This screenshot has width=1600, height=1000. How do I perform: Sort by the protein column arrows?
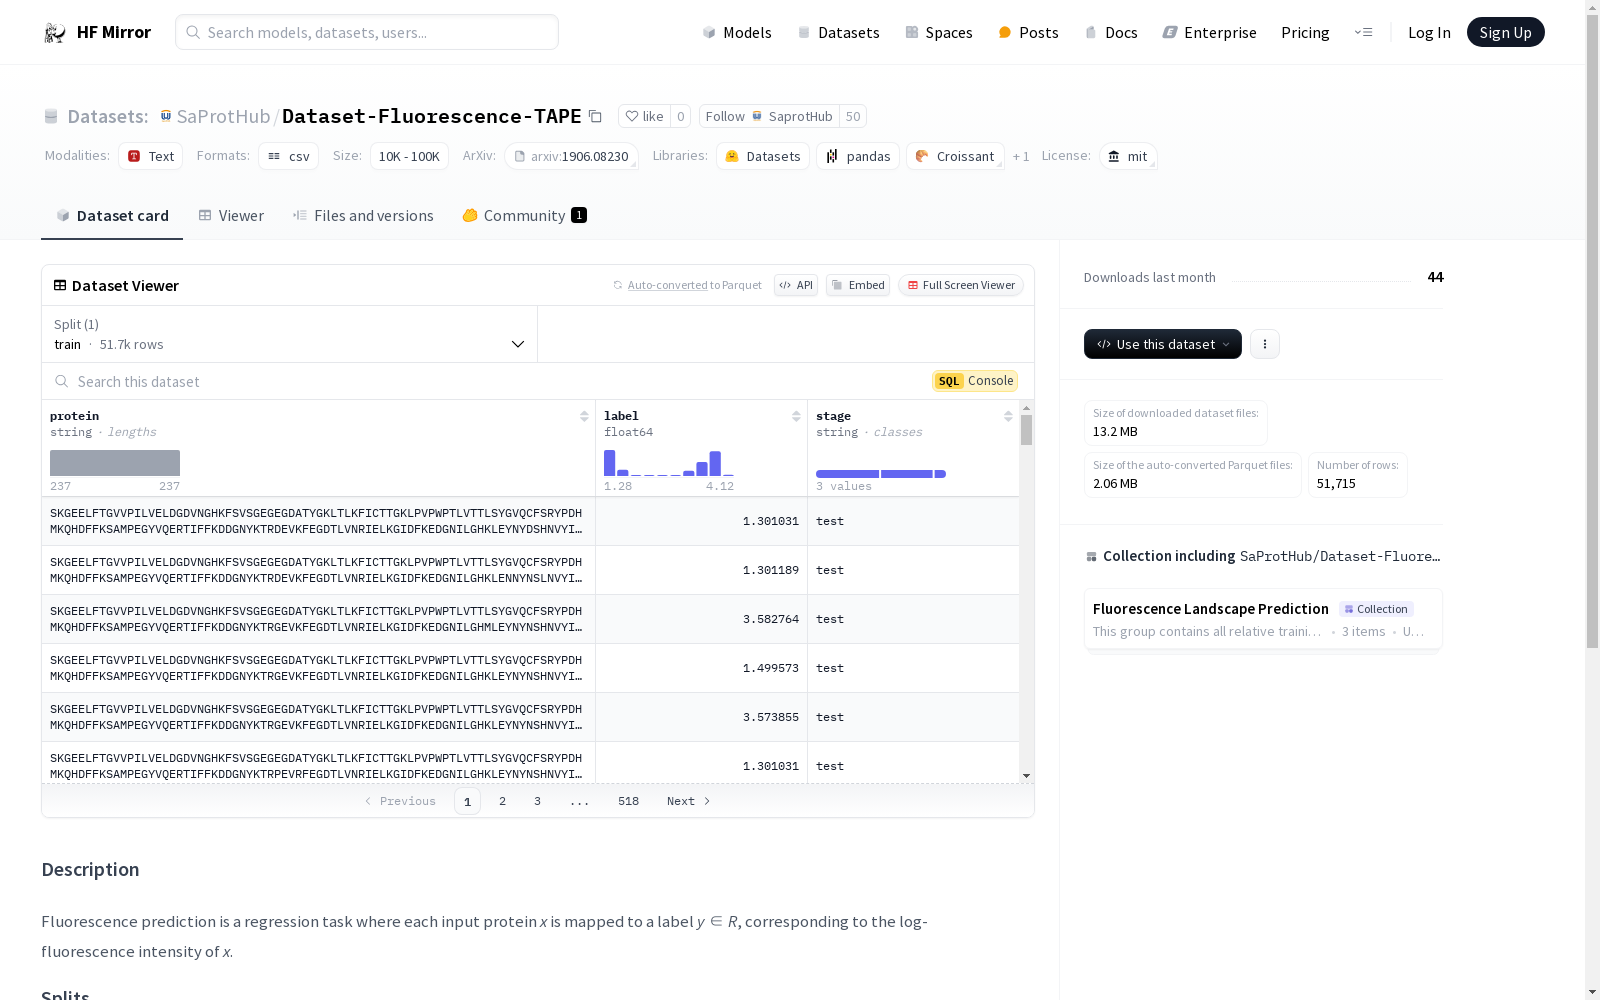[x=584, y=416]
